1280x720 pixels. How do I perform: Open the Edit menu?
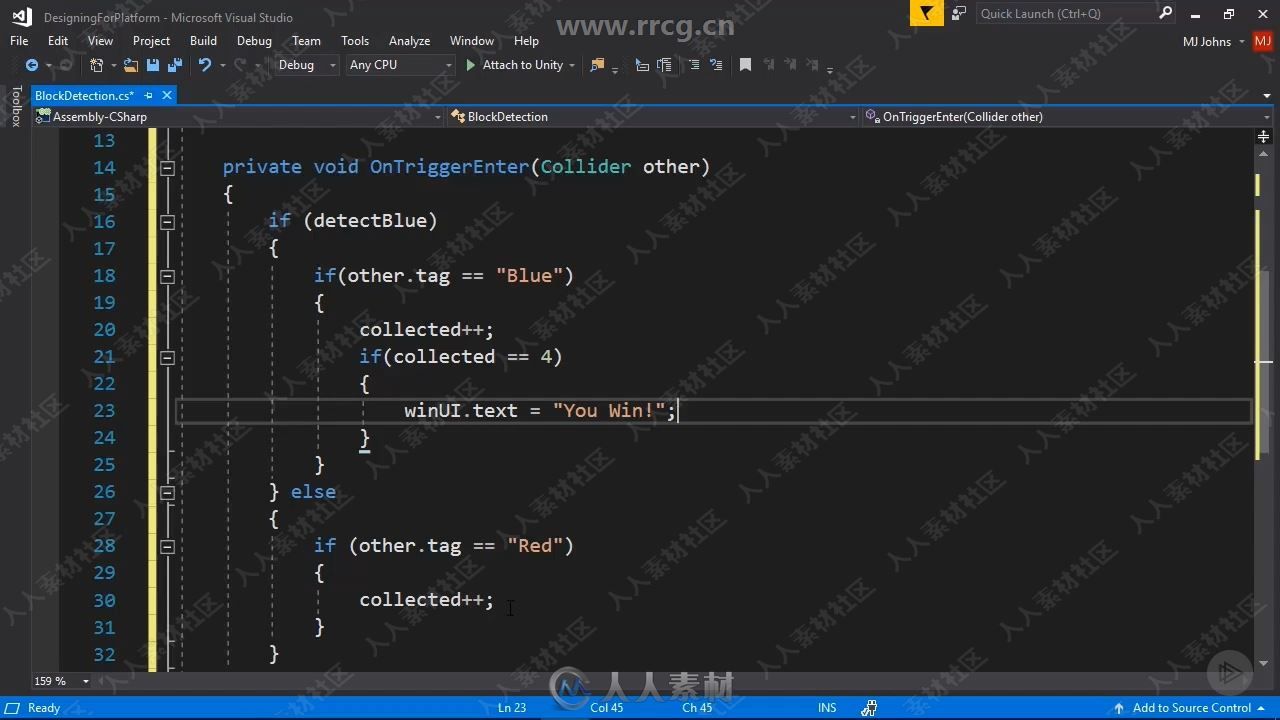(58, 41)
